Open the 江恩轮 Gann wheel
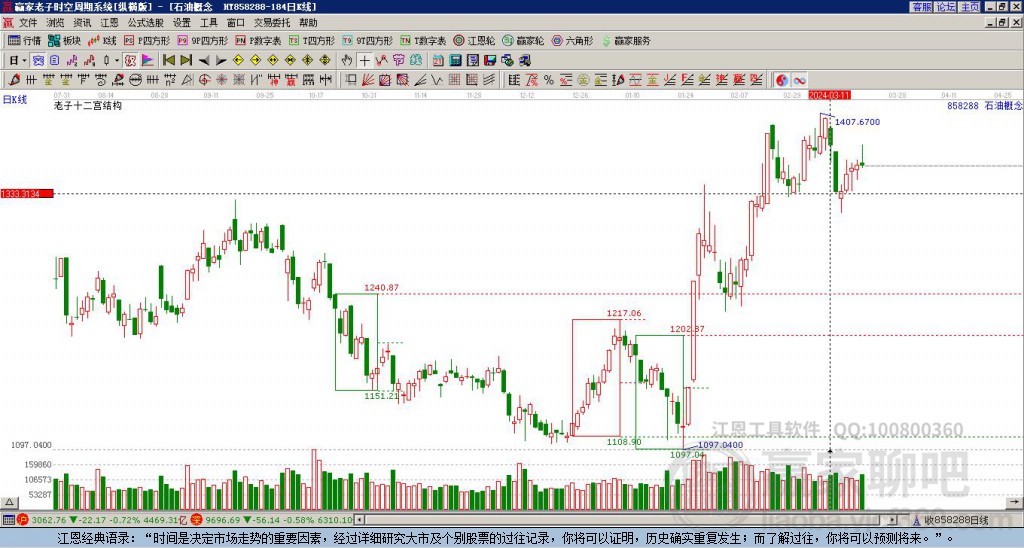The width and height of the screenshot is (1024, 548). 474,40
